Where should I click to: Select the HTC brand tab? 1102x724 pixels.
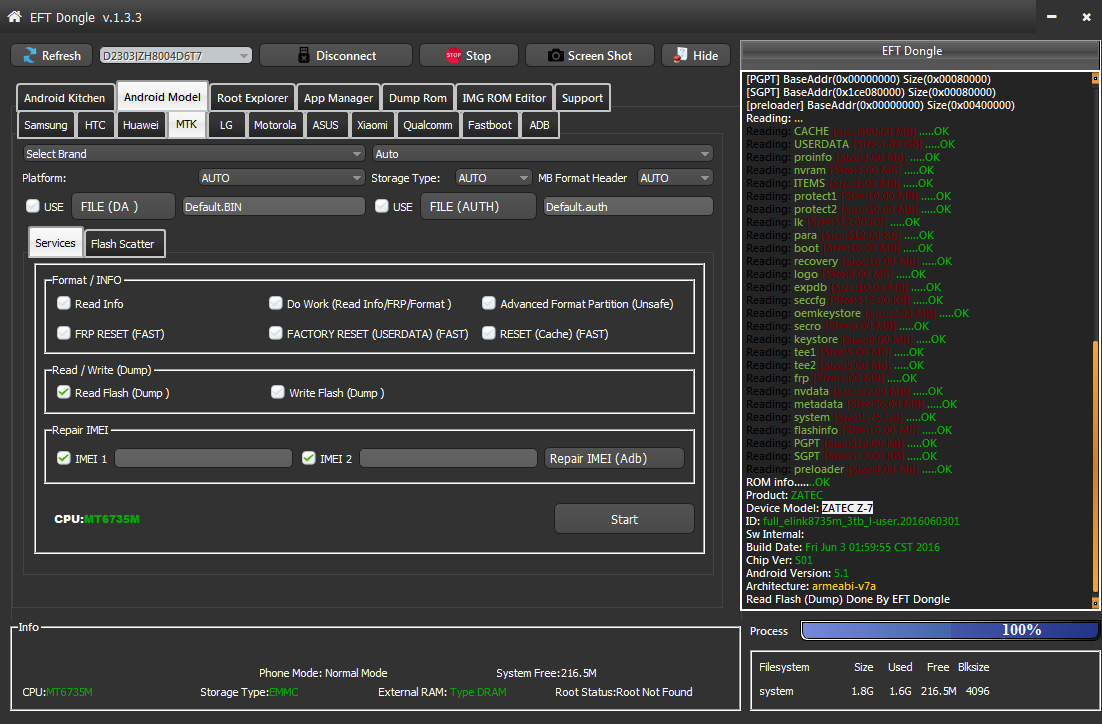click(x=95, y=124)
